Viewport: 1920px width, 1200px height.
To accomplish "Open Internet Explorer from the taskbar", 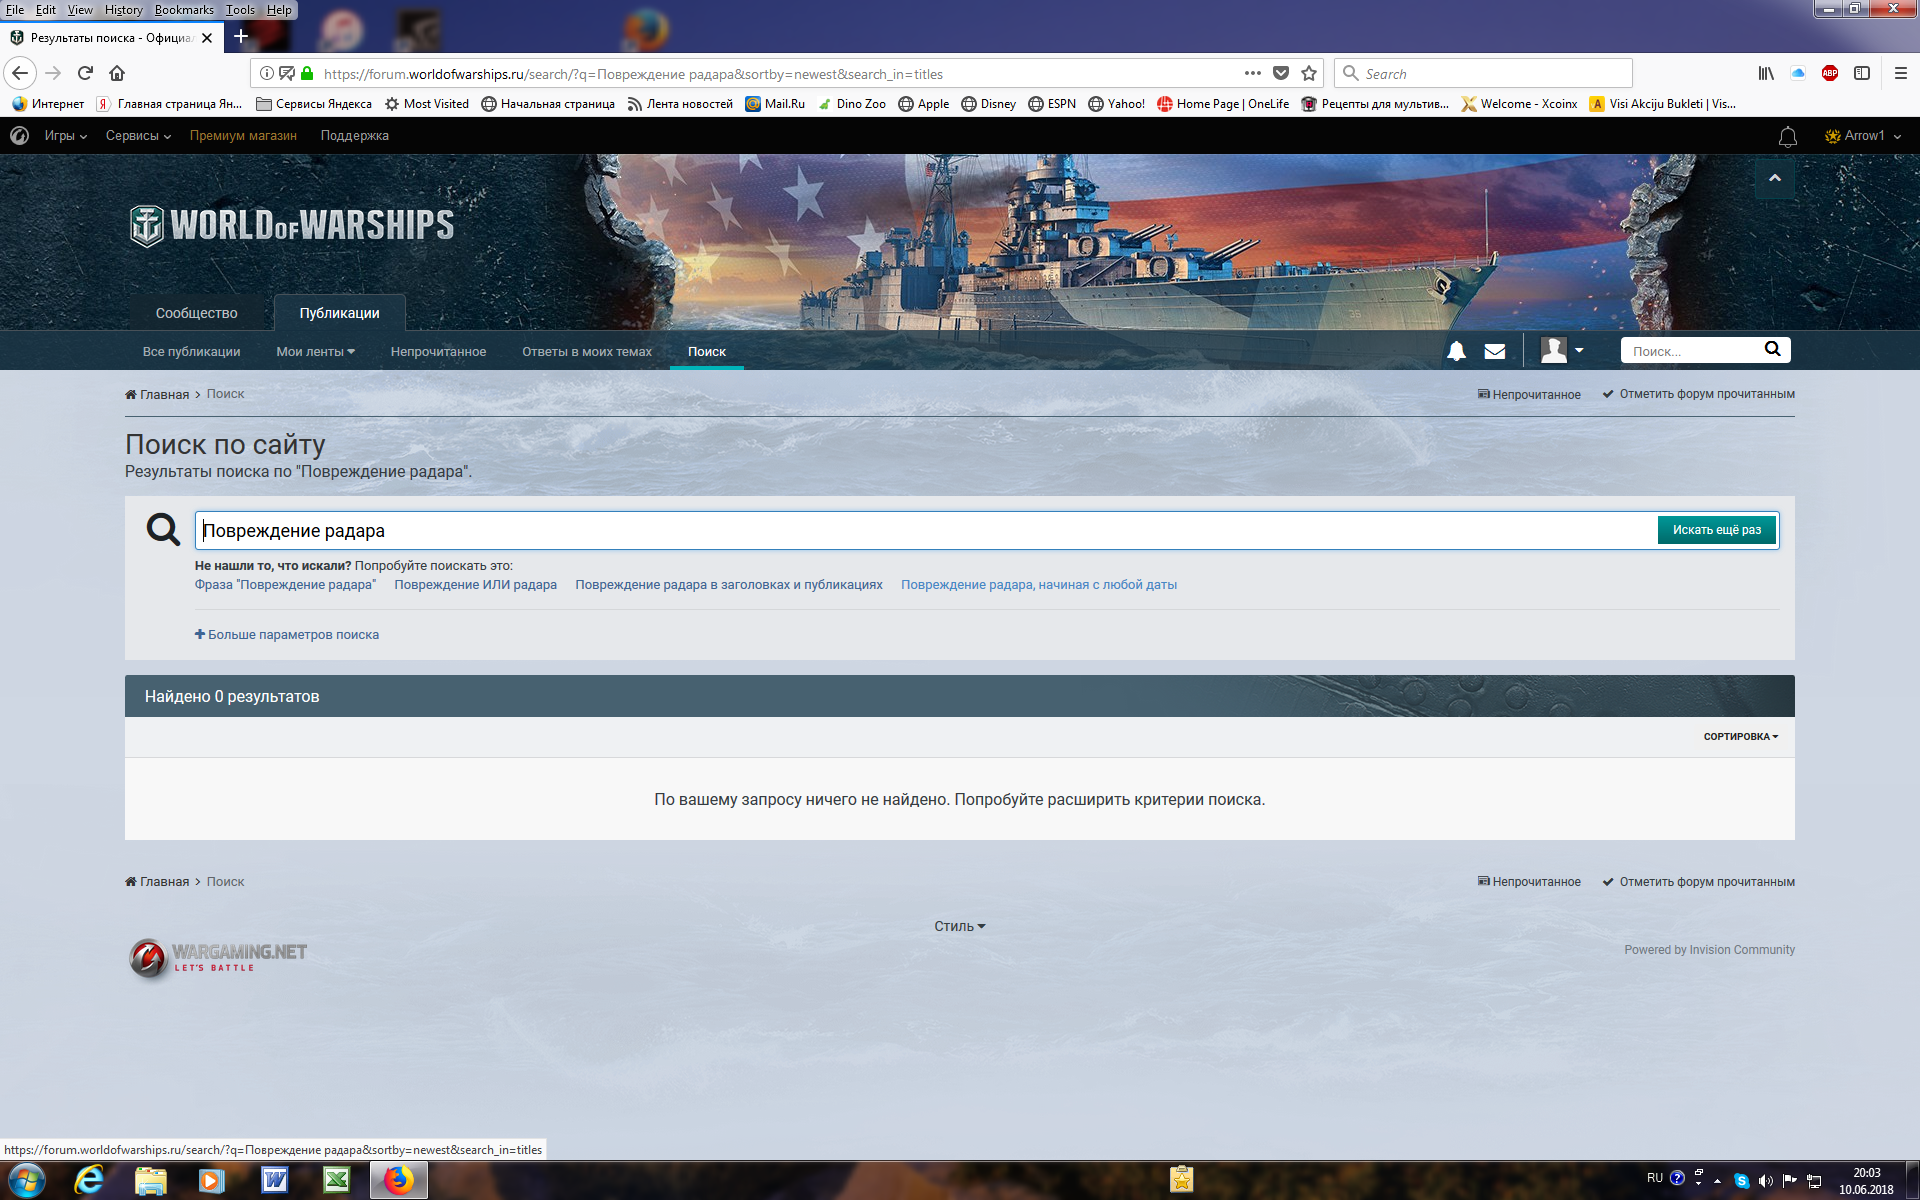I will [89, 1180].
